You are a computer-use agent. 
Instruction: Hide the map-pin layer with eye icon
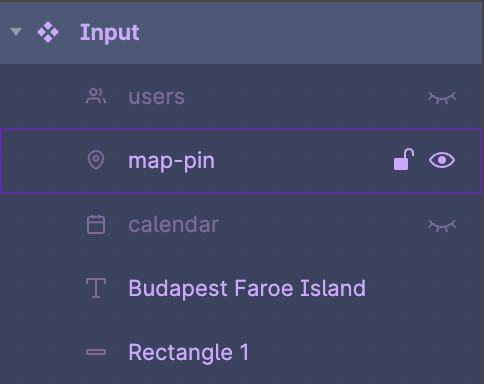coord(442,160)
